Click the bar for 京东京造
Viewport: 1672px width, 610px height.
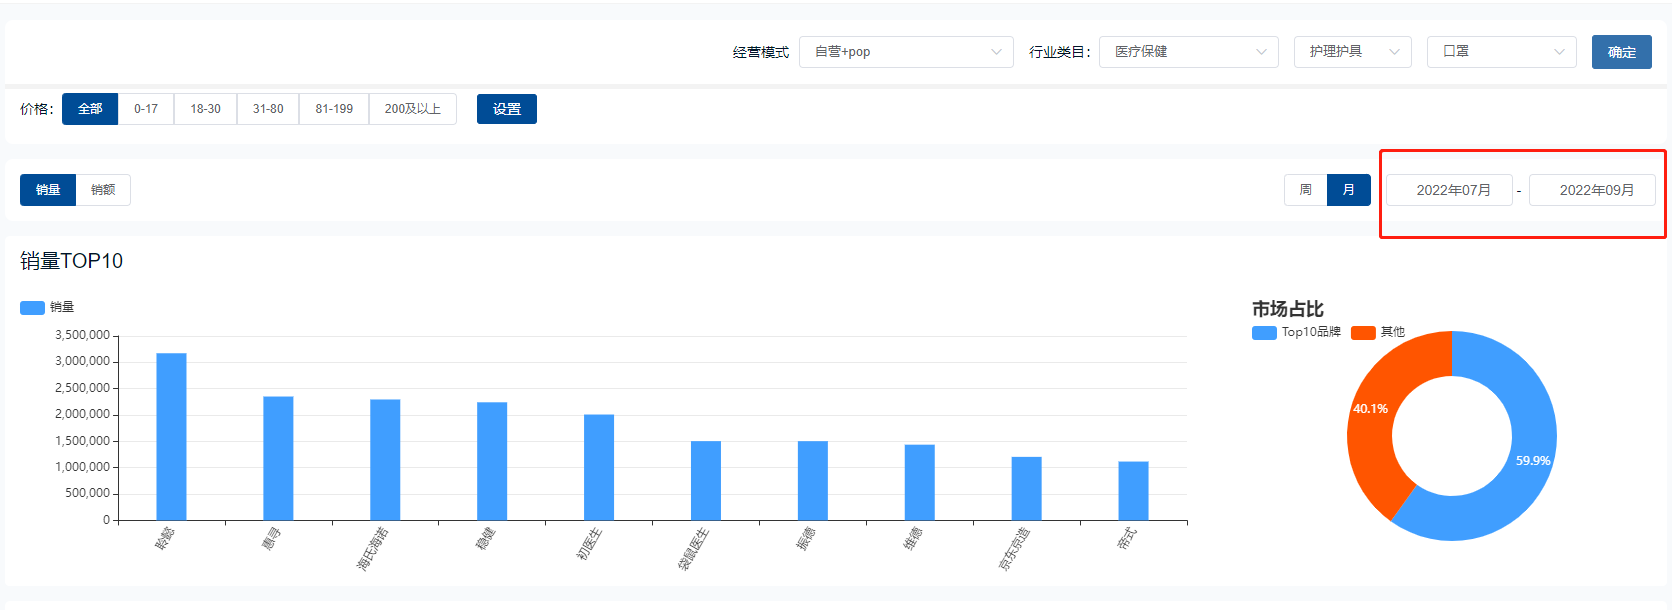coord(1027,489)
